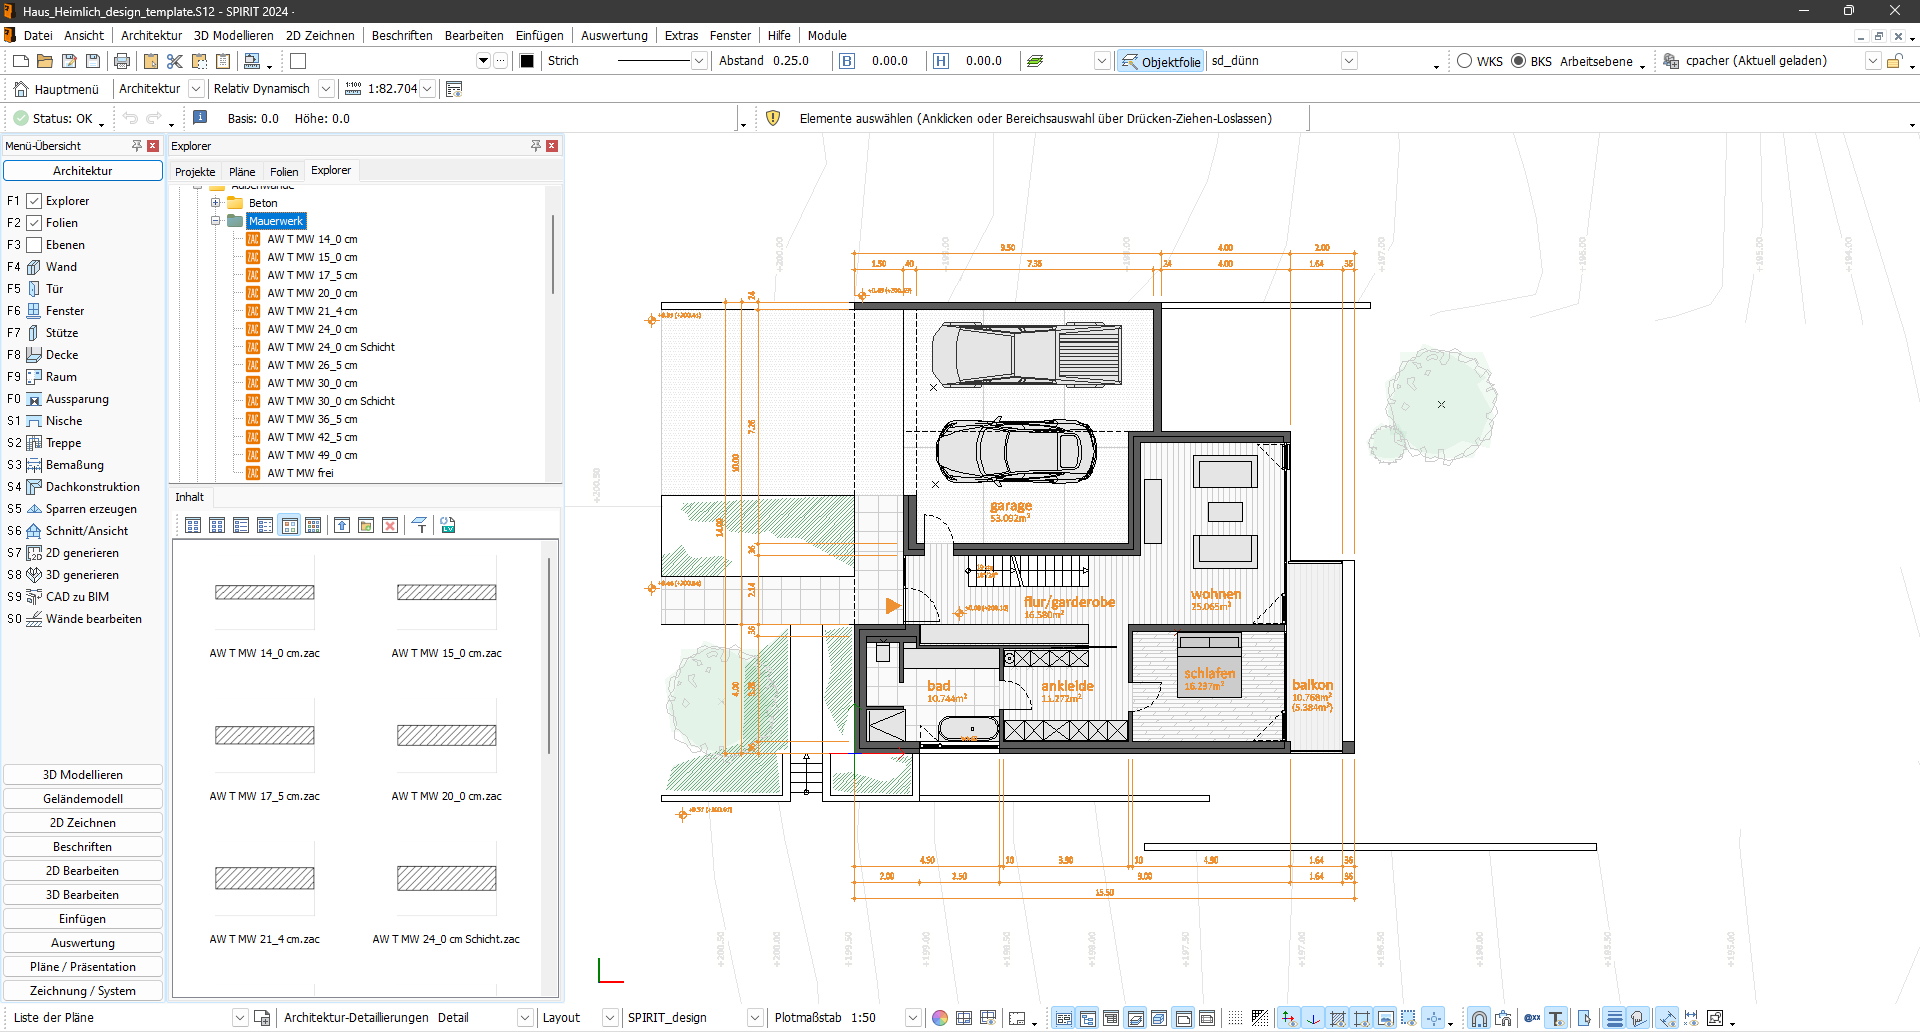Image resolution: width=1920 pixels, height=1032 pixels.
Task: Click the Dachkonstruktion icon
Action: (34, 487)
